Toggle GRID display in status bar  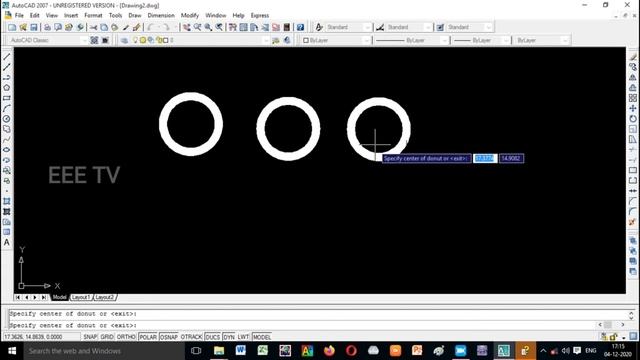pyautogui.click(x=107, y=337)
